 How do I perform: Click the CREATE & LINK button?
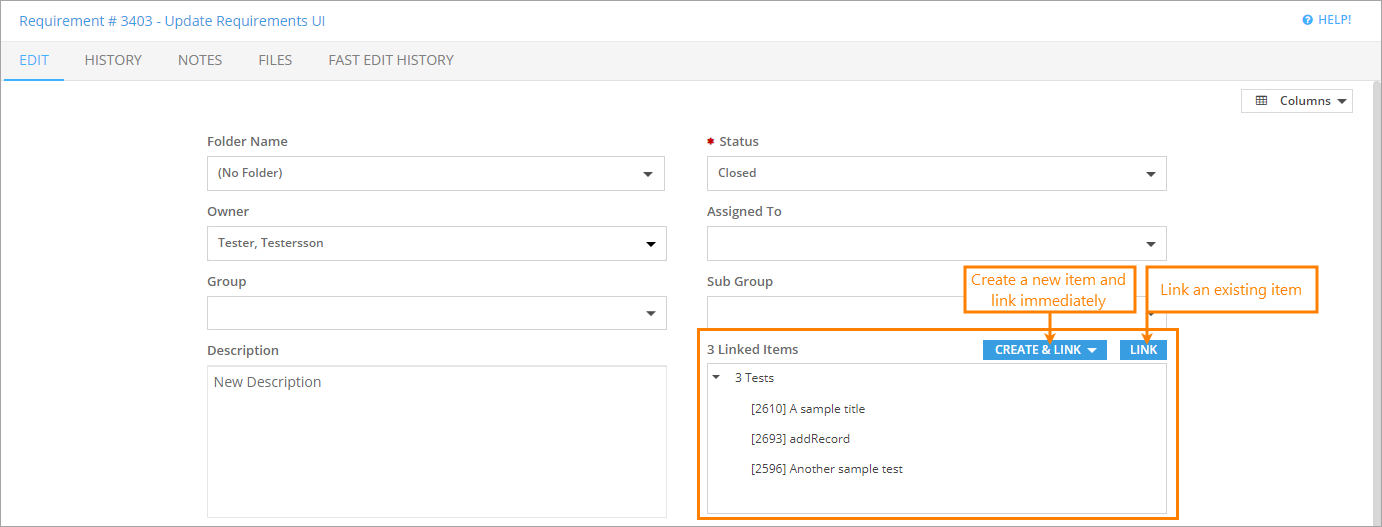click(1044, 350)
